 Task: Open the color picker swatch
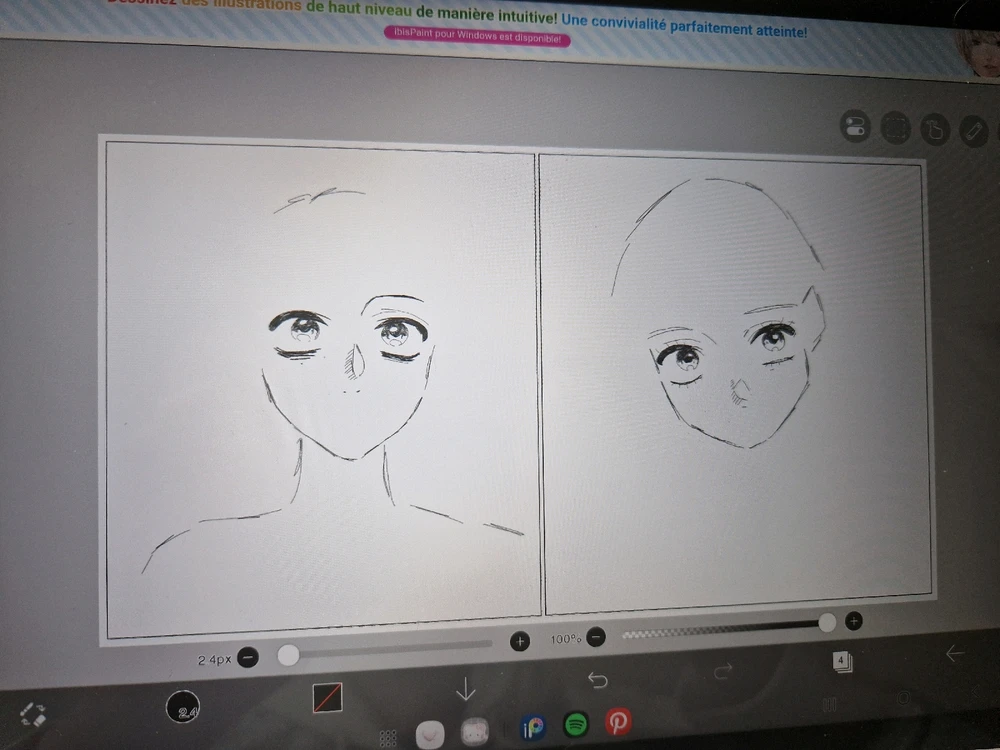point(327,697)
